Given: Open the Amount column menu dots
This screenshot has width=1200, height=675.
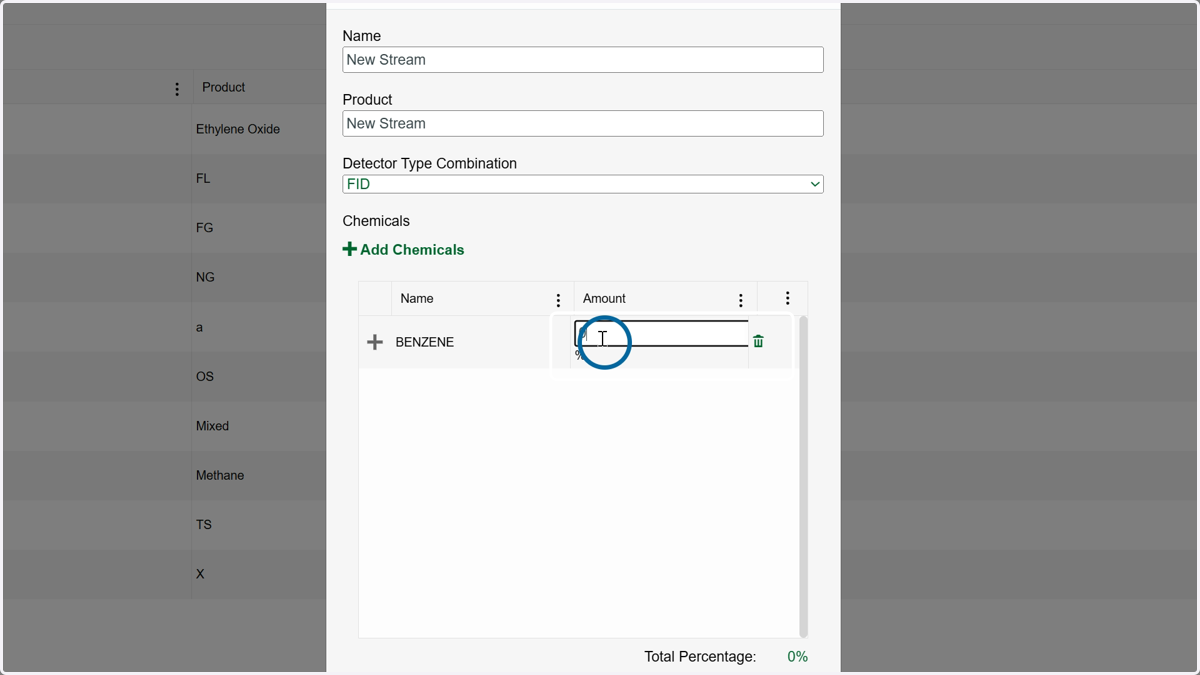Looking at the screenshot, I should click(x=740, y=300).
